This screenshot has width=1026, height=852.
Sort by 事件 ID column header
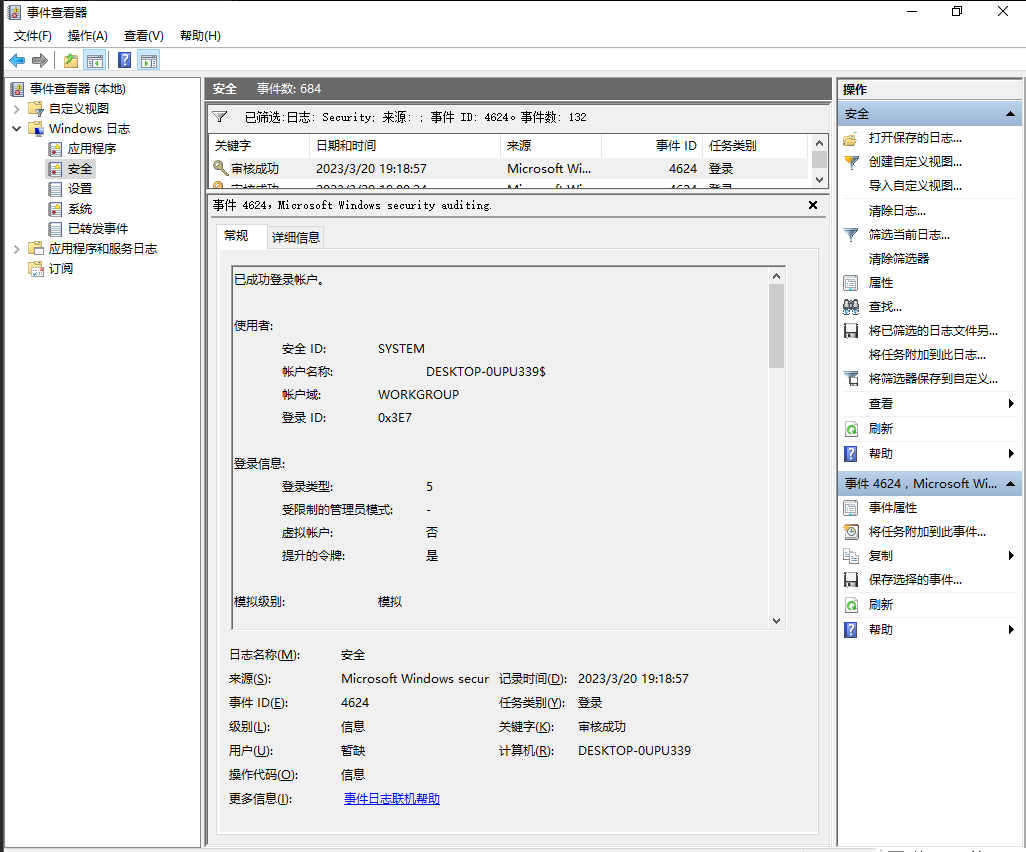652,146
